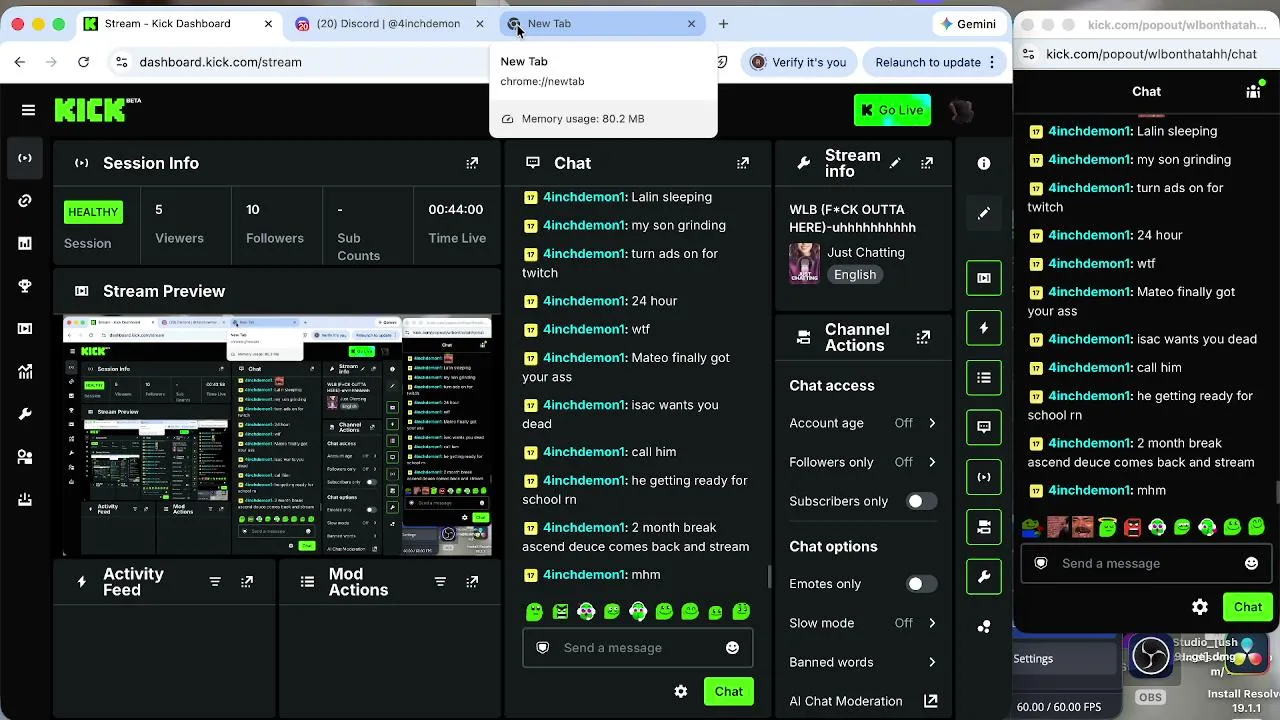The image size is (1280, 720).
Task: Select the Stream icon in left sidebar
Action: pyautogui.click(x=25, y=158)
